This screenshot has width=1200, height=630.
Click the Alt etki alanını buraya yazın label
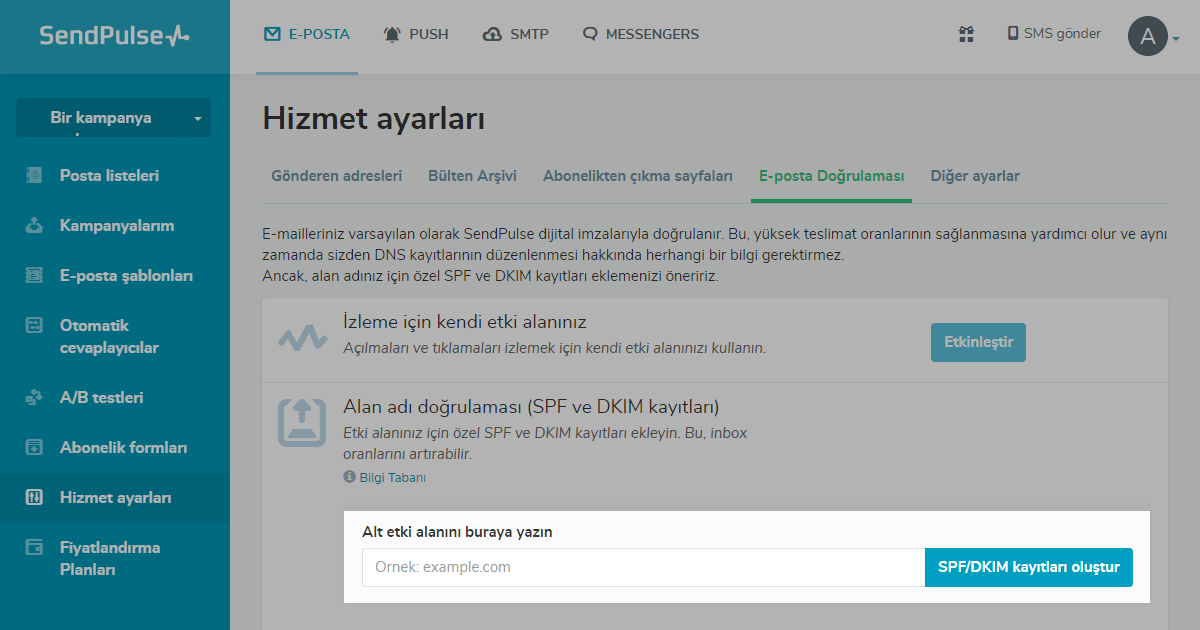[x=457, y=532]
